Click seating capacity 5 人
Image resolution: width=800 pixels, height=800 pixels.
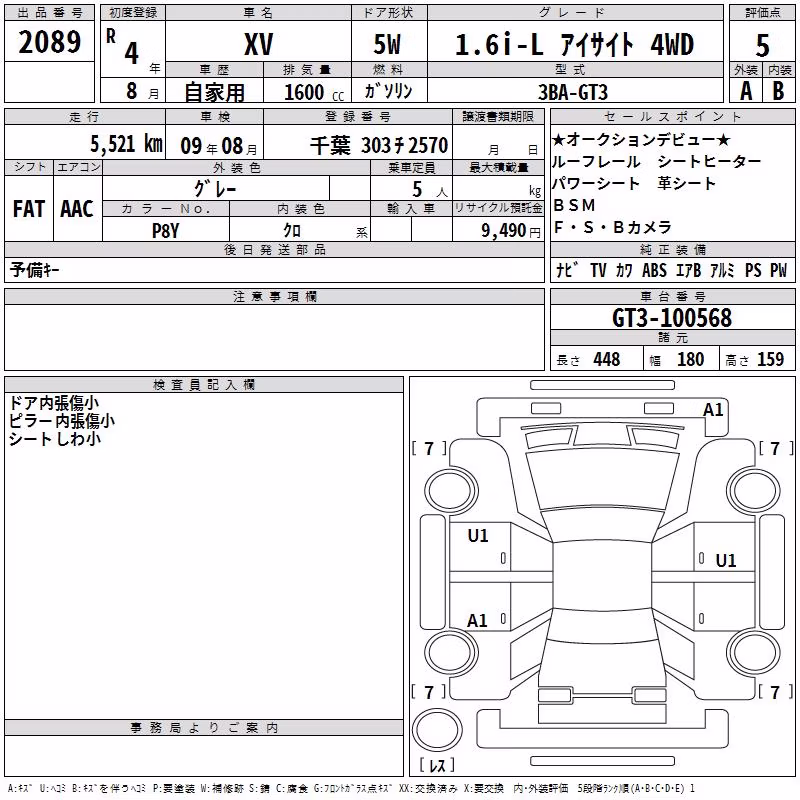pos(429,189)
